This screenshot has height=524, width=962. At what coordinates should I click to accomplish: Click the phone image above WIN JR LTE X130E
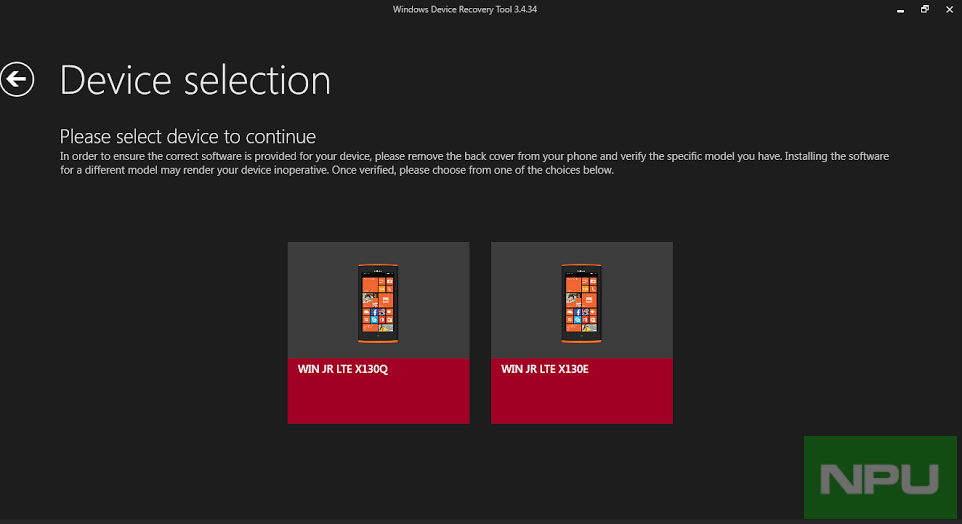tap(581, 303)
